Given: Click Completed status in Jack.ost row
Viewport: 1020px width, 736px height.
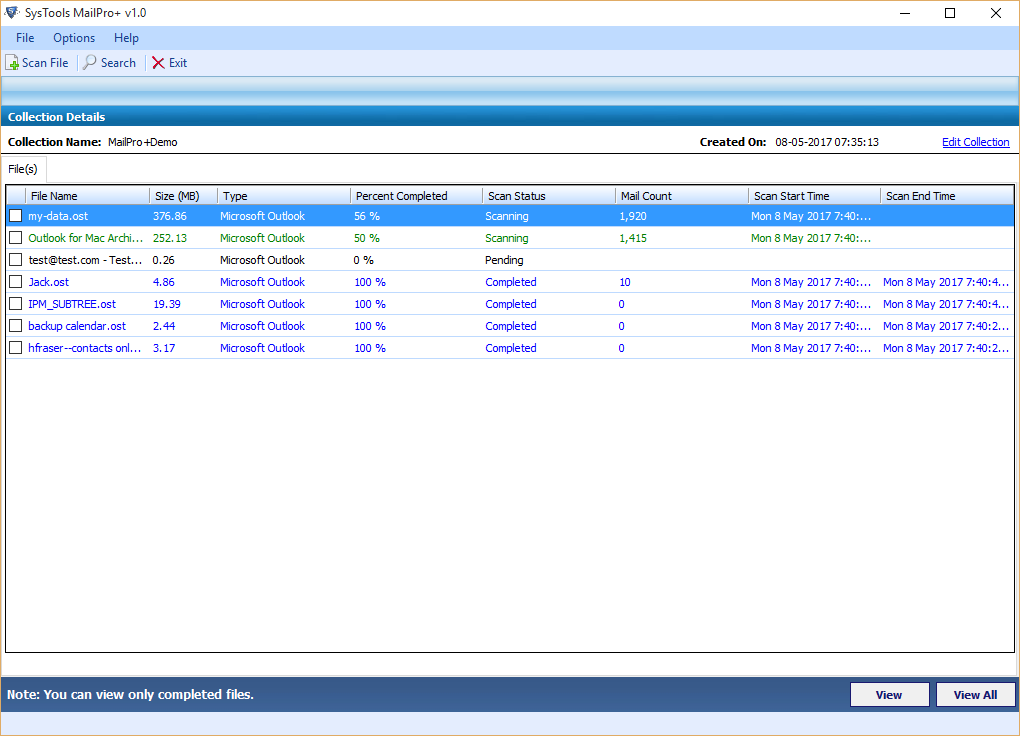Looking at the screenshot, I should [511, 282].
